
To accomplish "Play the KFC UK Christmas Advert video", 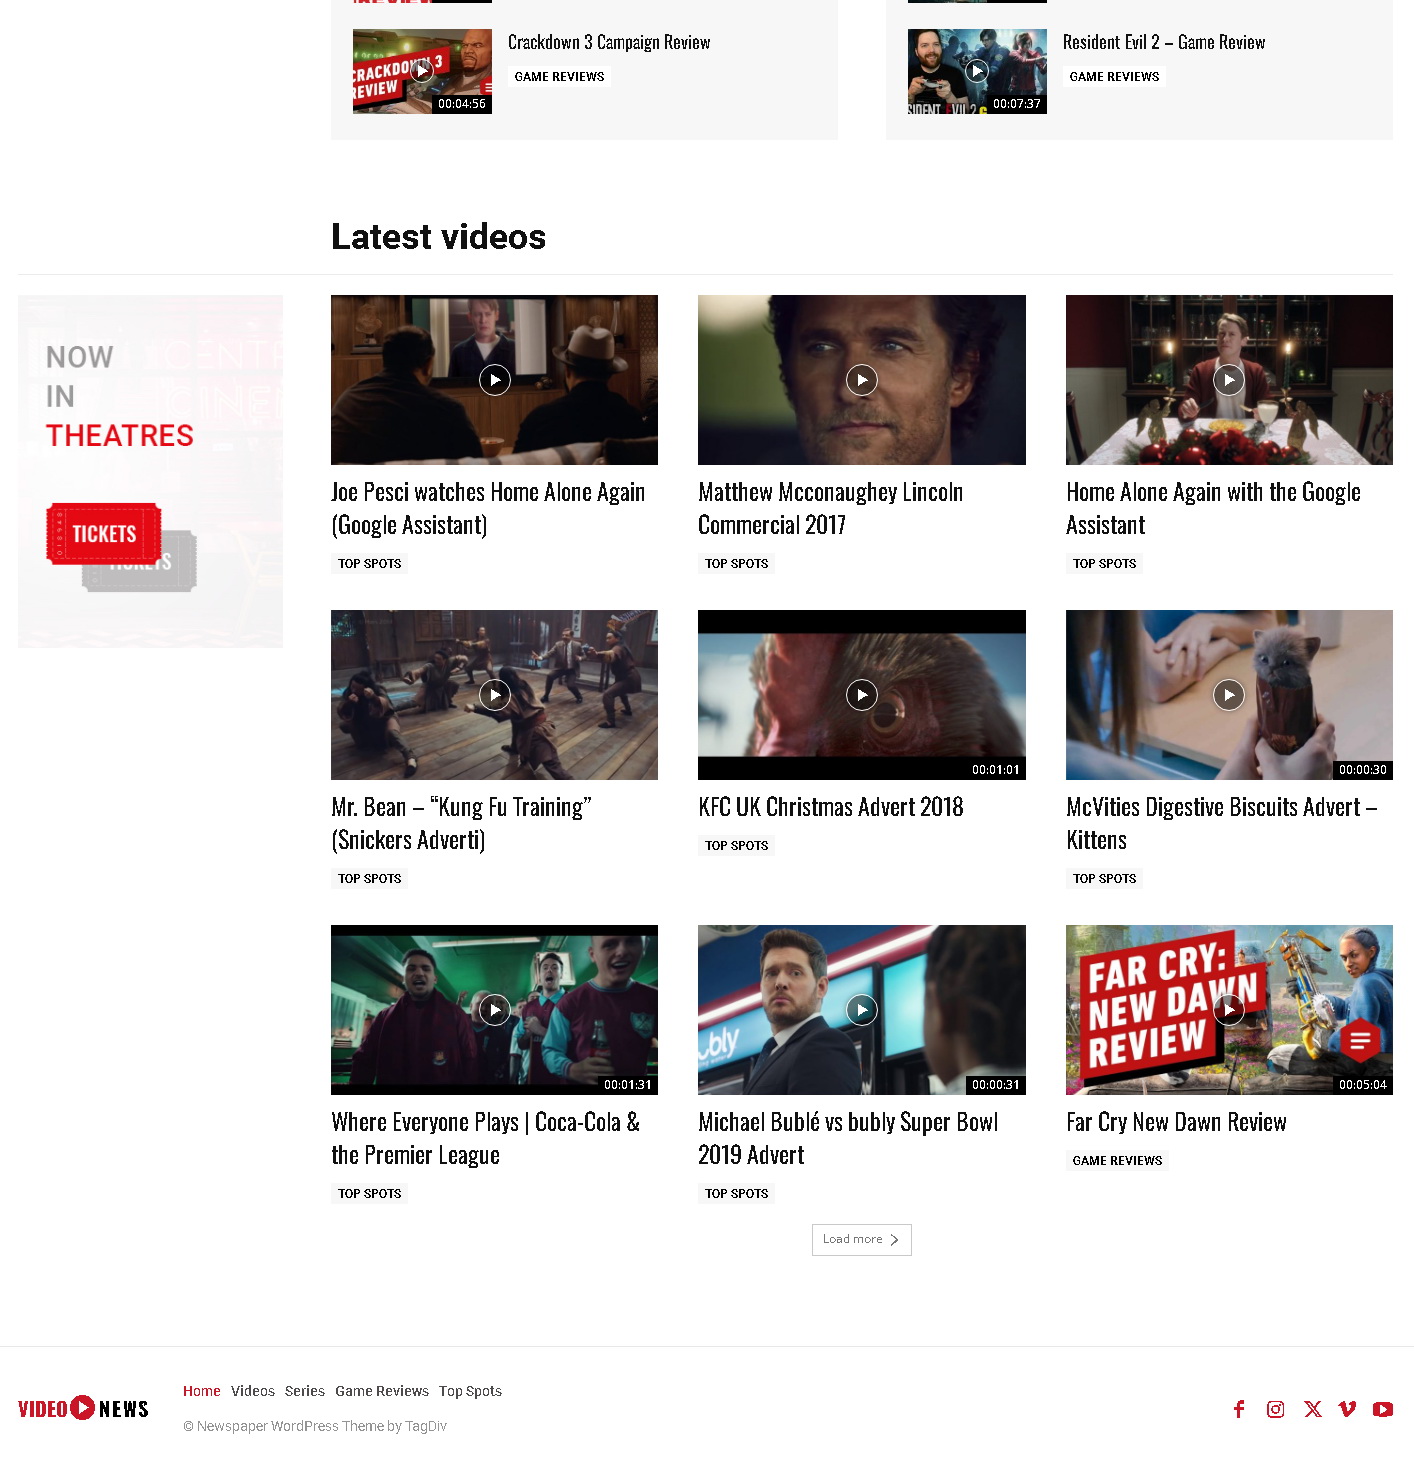I will tap(861, 695).
